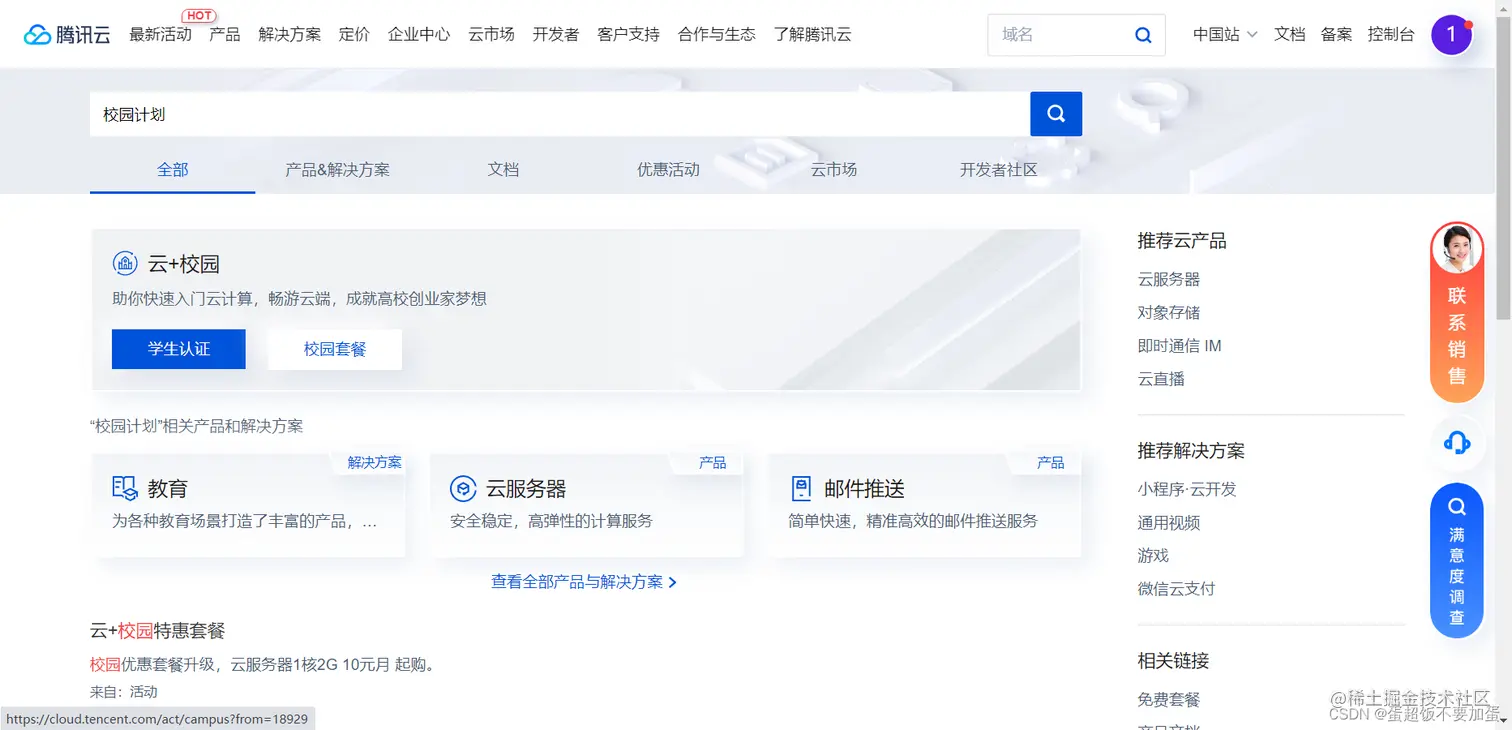Click 通用视频 solution link
The width and height of the screenshot is (1512, 730).
(x=1169, y=522)
